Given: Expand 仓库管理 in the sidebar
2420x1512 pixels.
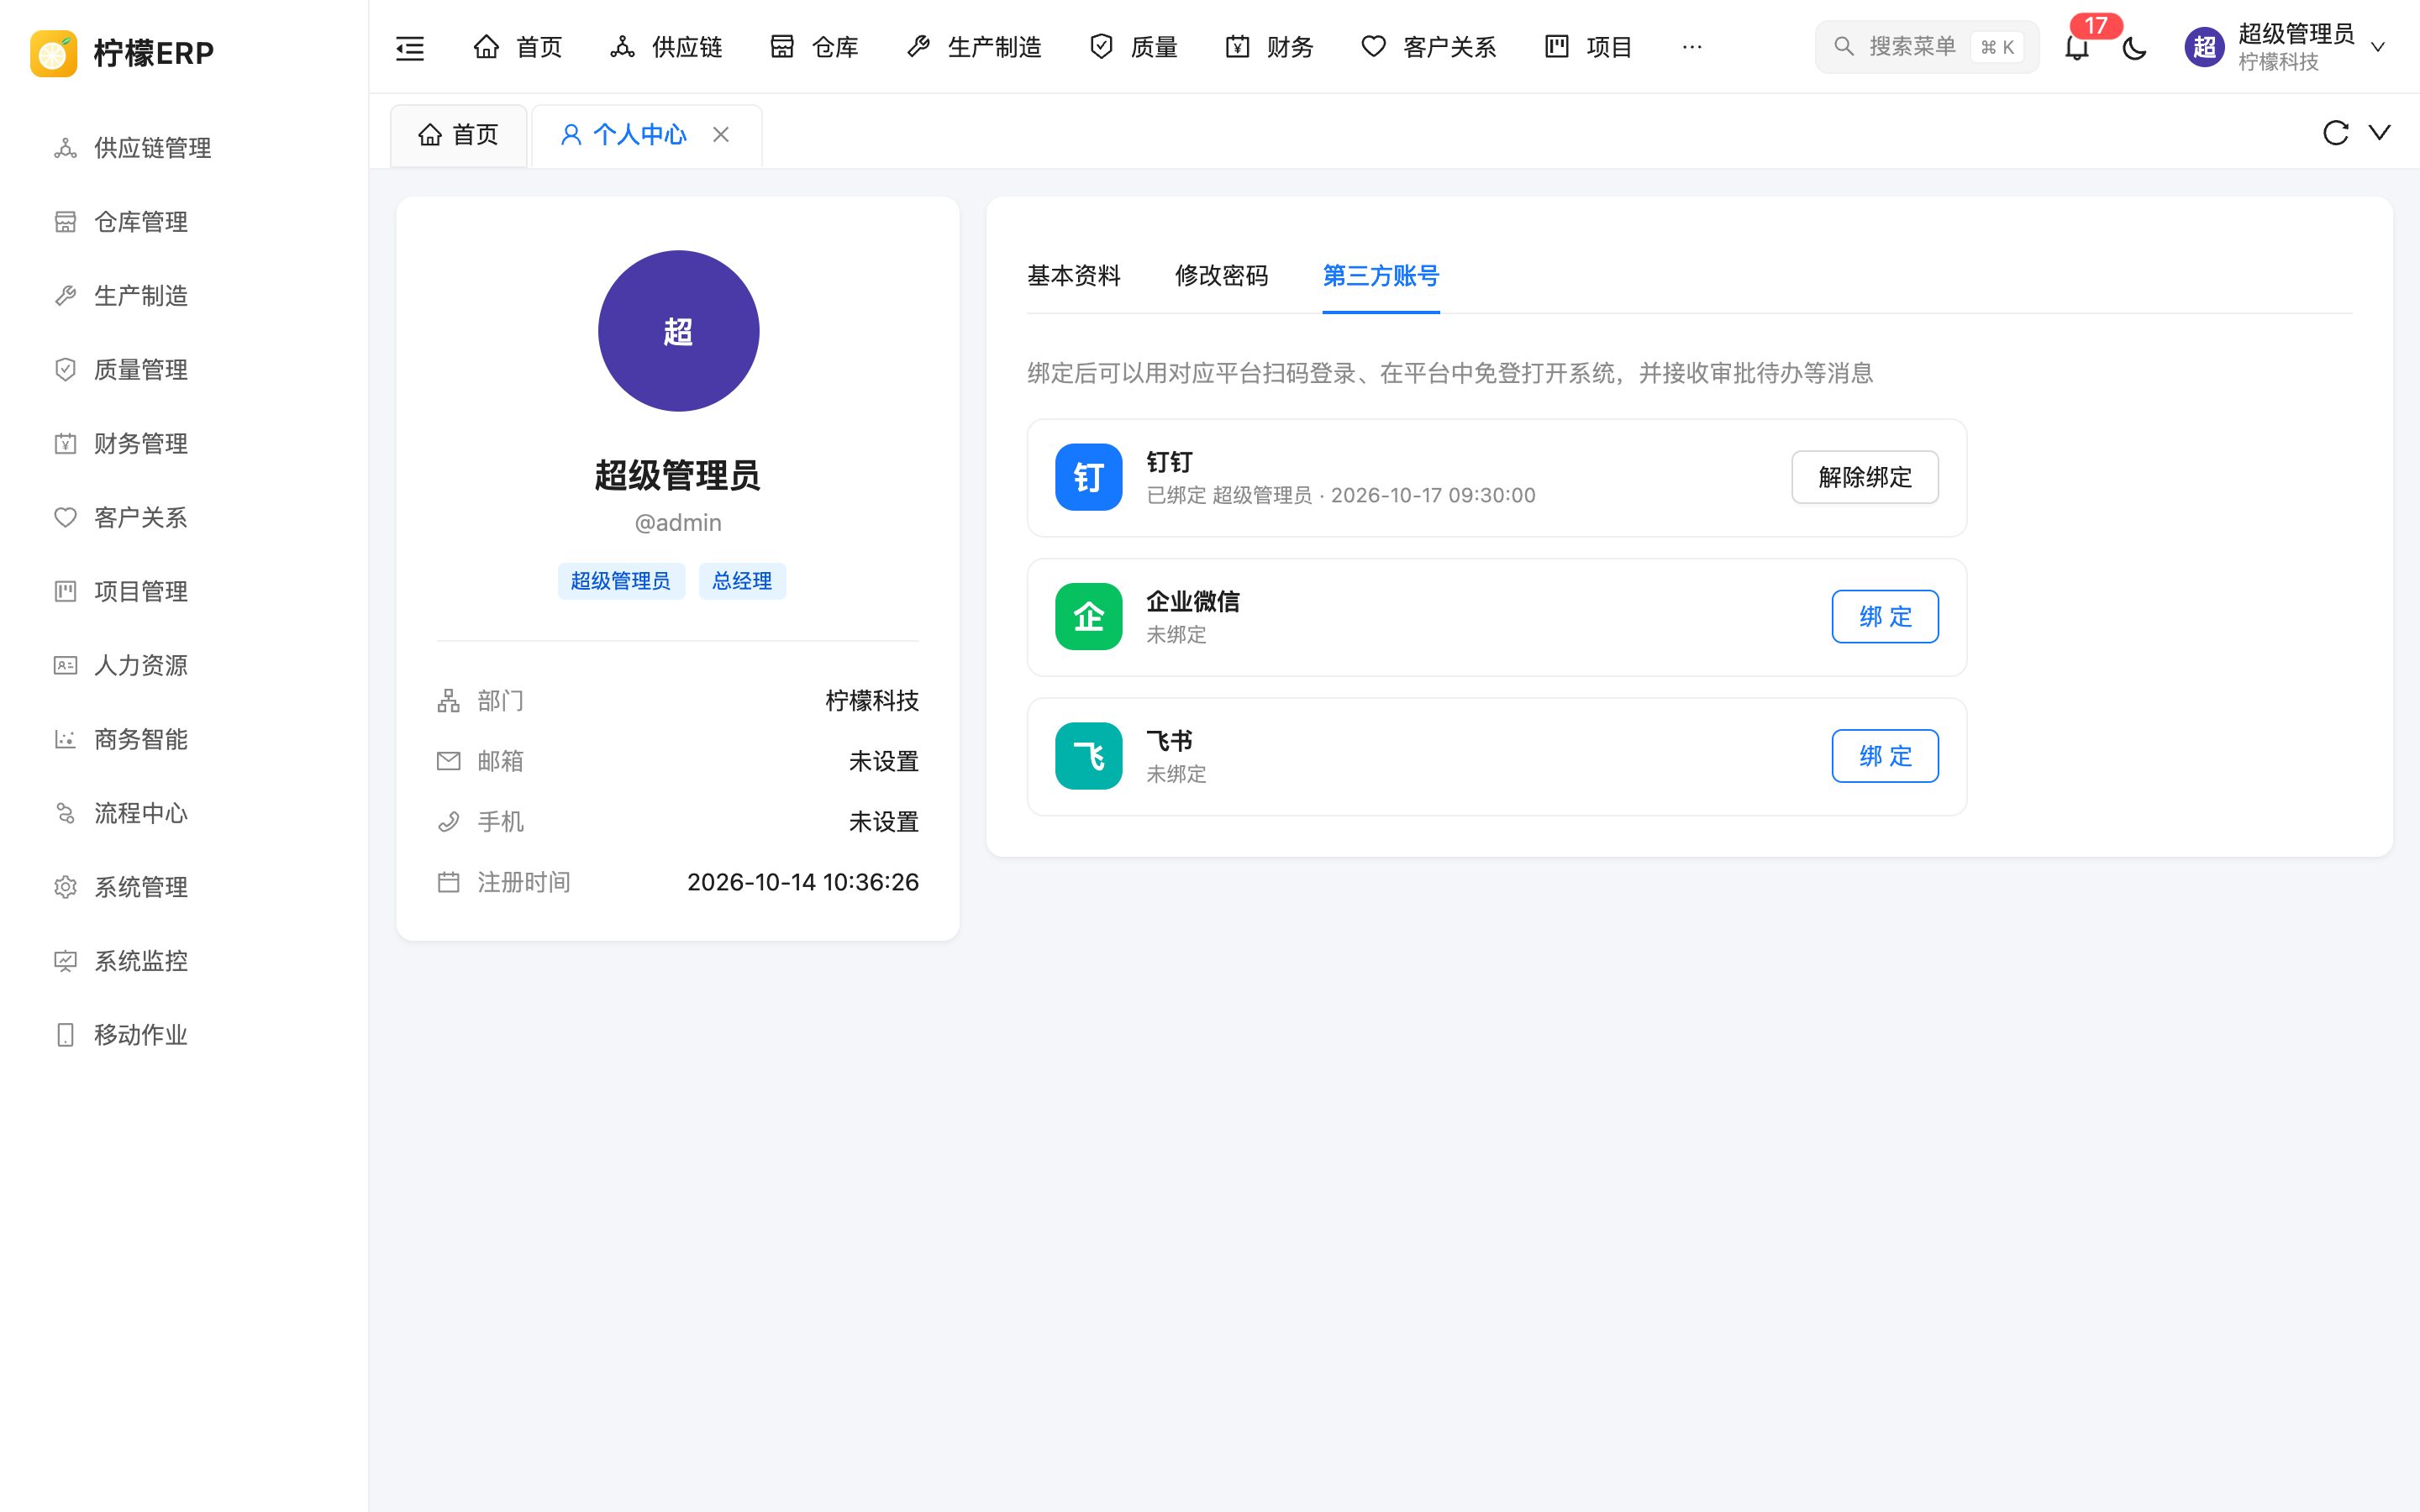Looking at the screenshot, I should [184, 222].
